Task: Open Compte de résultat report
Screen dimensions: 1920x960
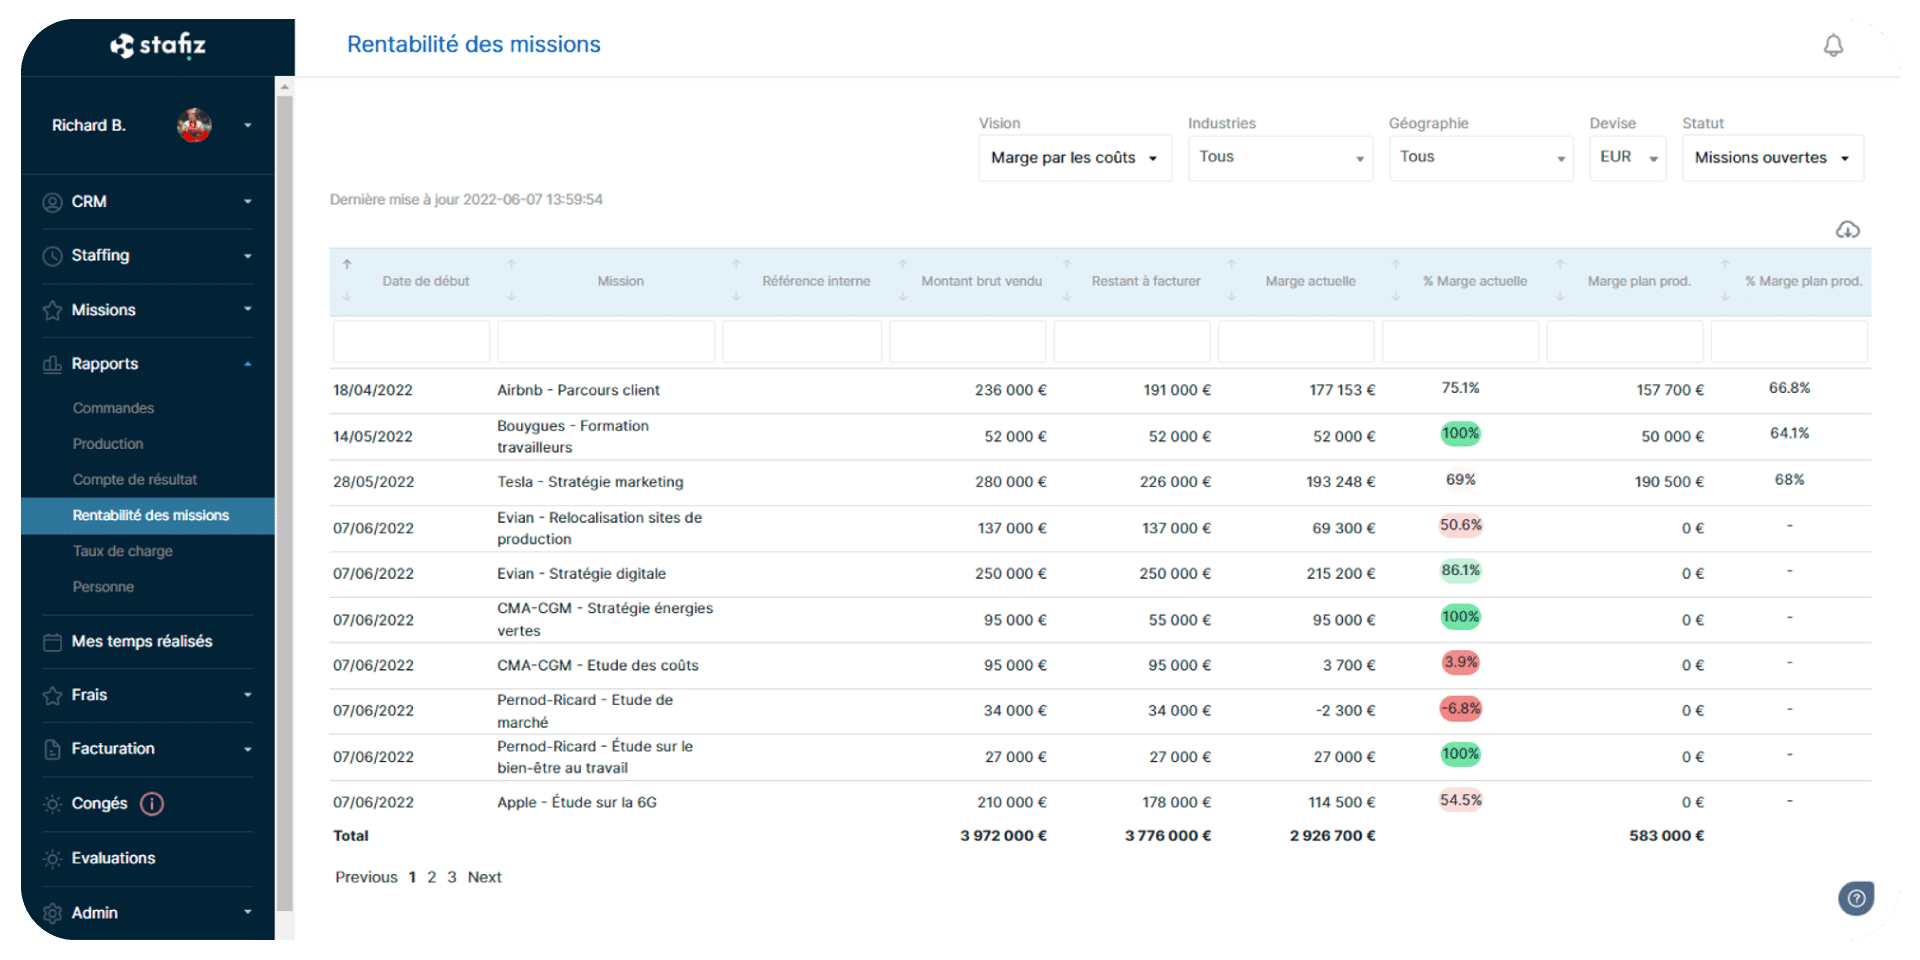Action: (135, 480)
